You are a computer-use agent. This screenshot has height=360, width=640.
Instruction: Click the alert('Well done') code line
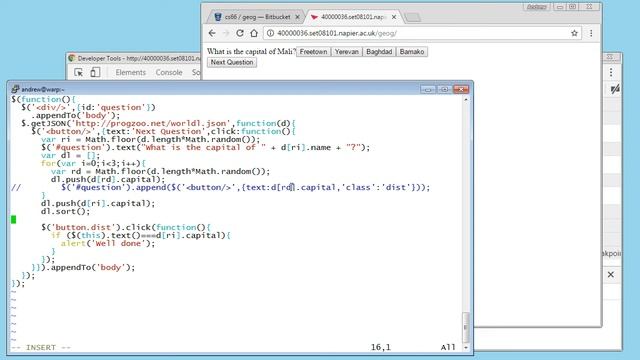(108, 243)
